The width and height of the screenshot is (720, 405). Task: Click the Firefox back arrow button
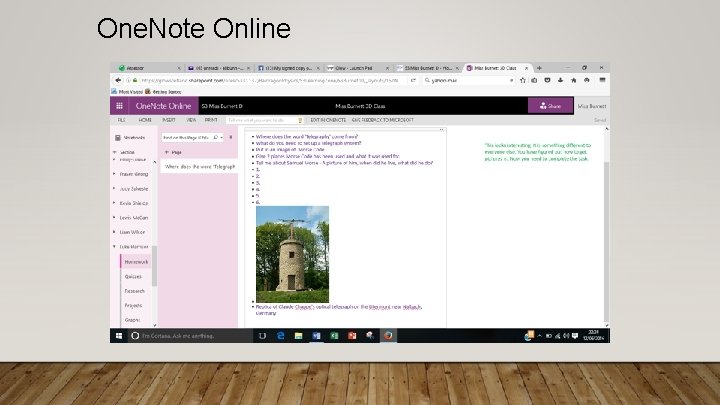click(118, 80)
